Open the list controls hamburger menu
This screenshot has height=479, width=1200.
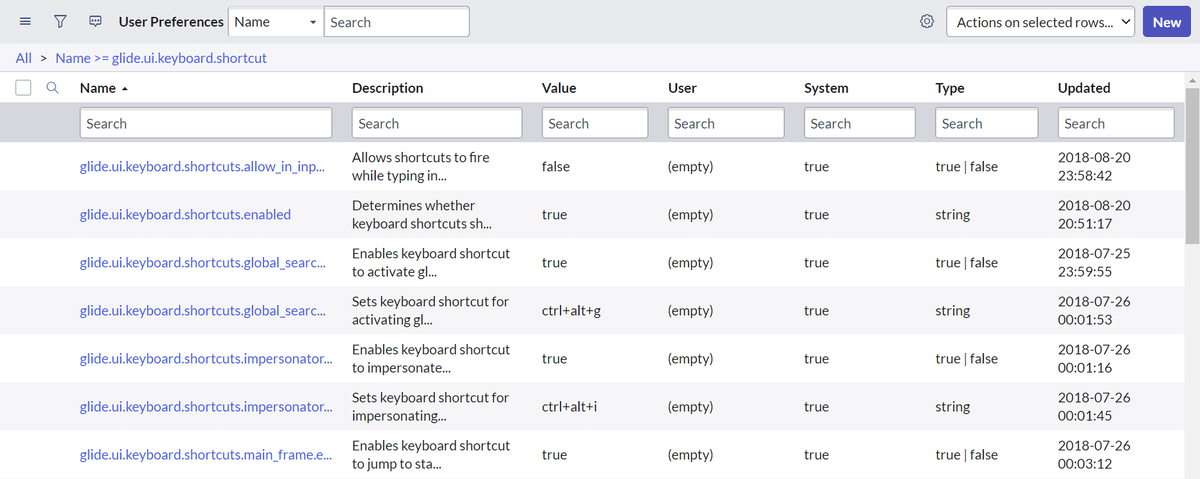tap(25, 21)
